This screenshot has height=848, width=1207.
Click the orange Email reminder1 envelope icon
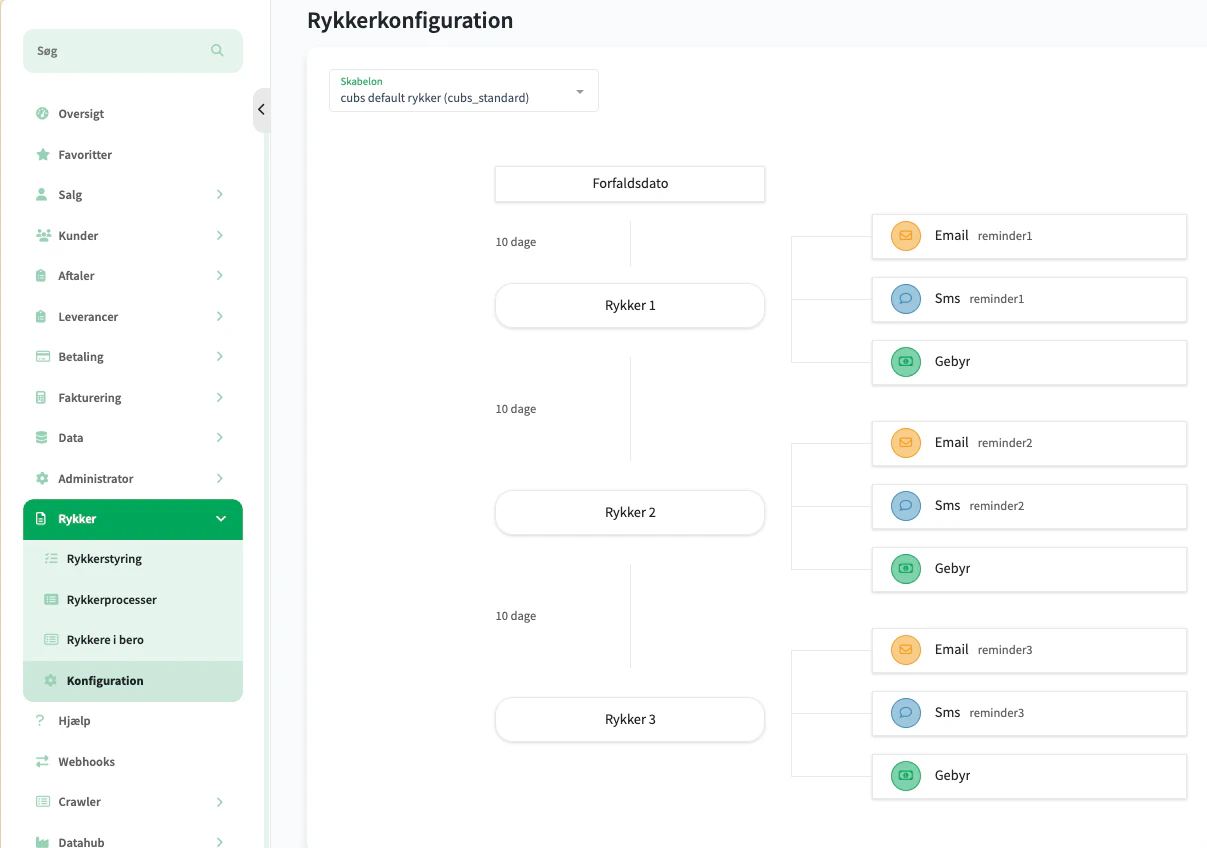pyautogui.click(x=905, y=236)
